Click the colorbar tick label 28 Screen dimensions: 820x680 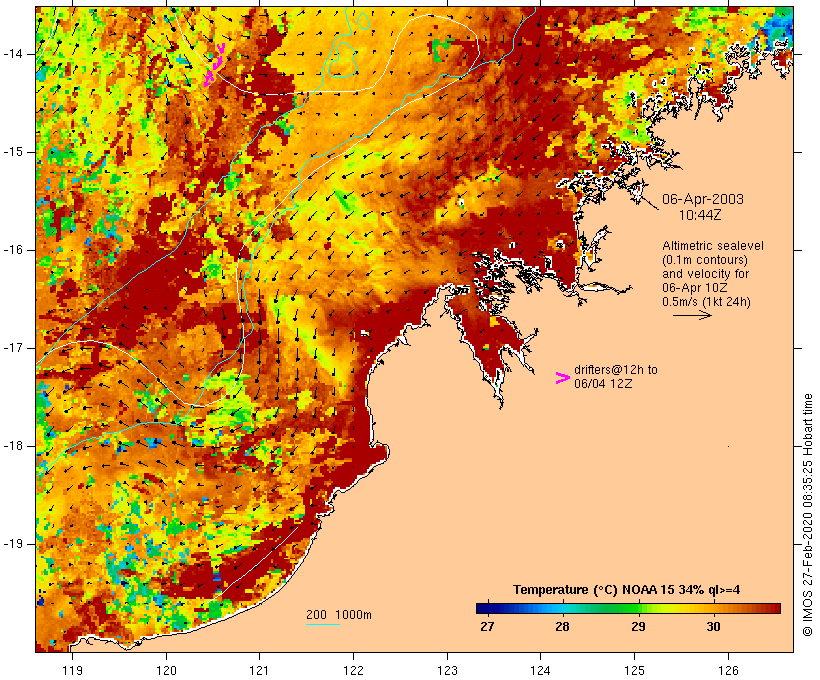[562, 626]
